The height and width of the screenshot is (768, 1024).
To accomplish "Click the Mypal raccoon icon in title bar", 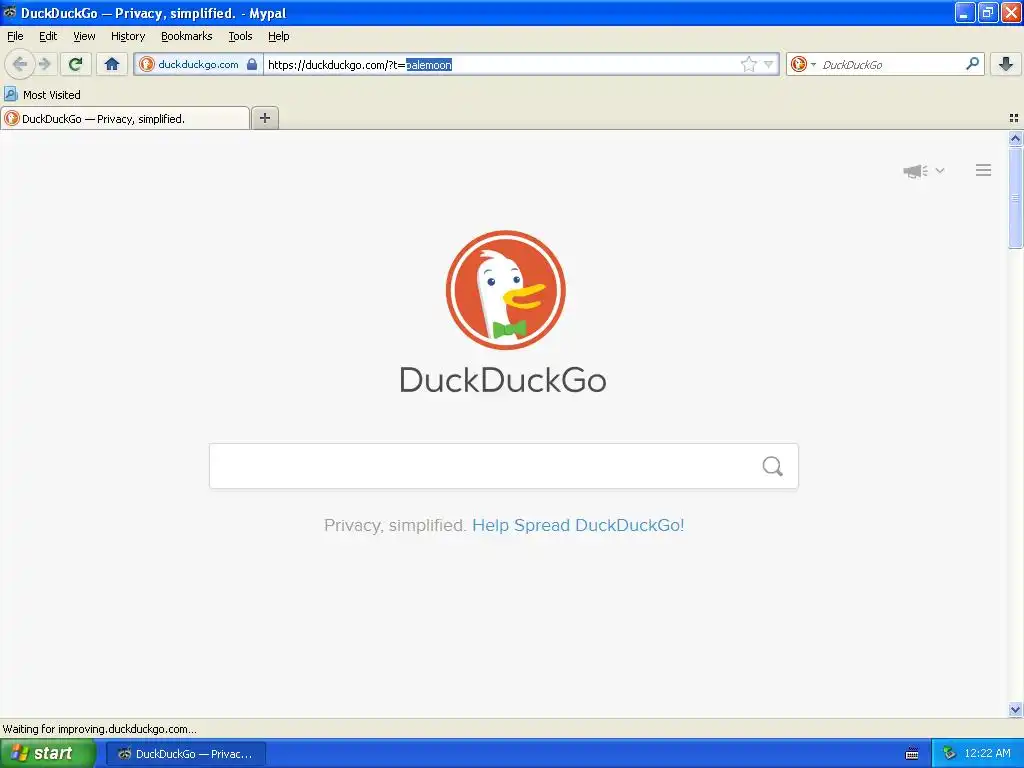I will click(10, 12).
